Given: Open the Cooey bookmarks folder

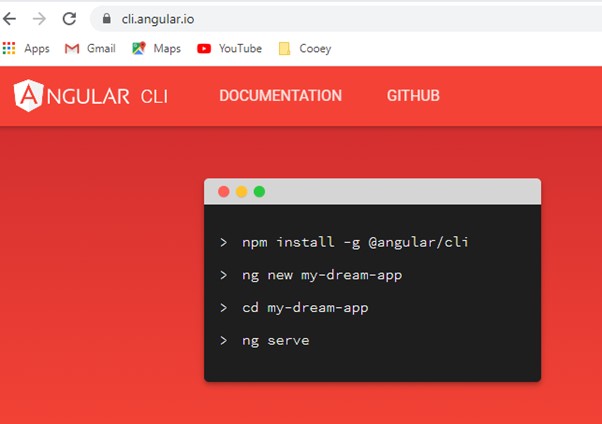Looking at the screenshot, I should click(305, 48).
